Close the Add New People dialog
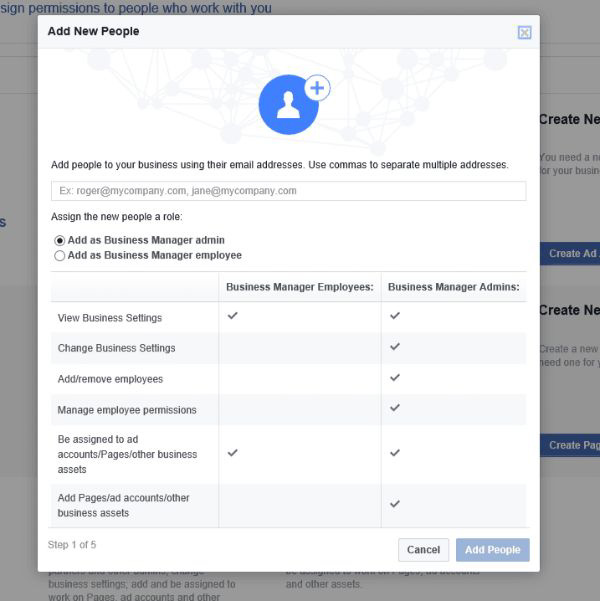This screenshot has height=601, width=600. point(524,32)
